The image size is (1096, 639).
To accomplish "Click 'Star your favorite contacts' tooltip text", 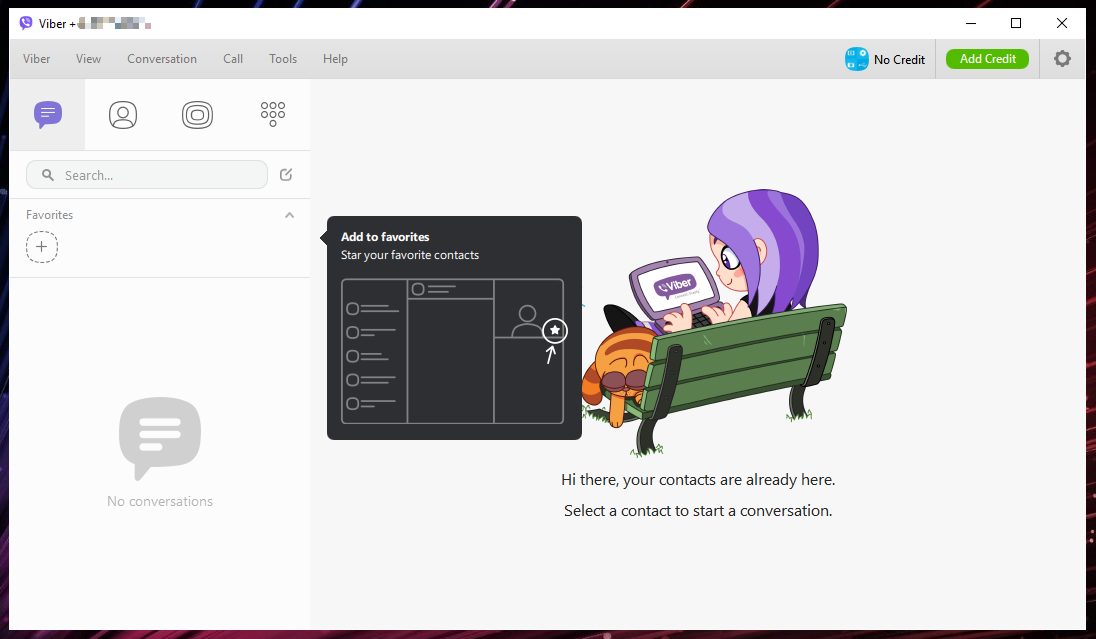I will click(x=410, y=255).
